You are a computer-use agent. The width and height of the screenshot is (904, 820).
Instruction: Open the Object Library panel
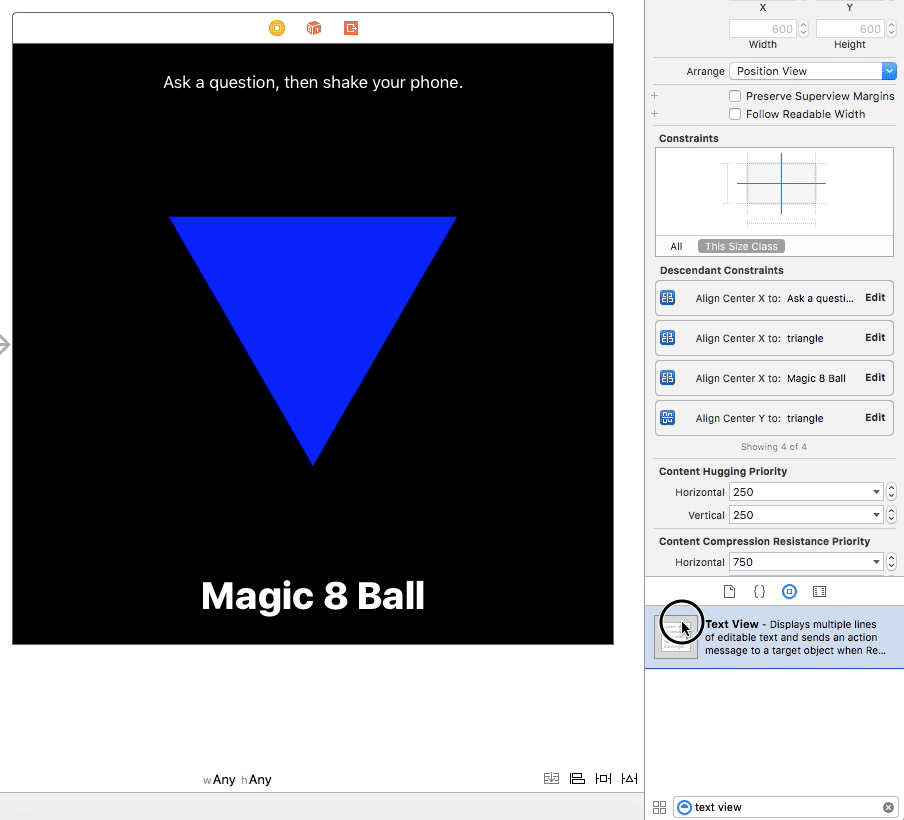[789, 591]
